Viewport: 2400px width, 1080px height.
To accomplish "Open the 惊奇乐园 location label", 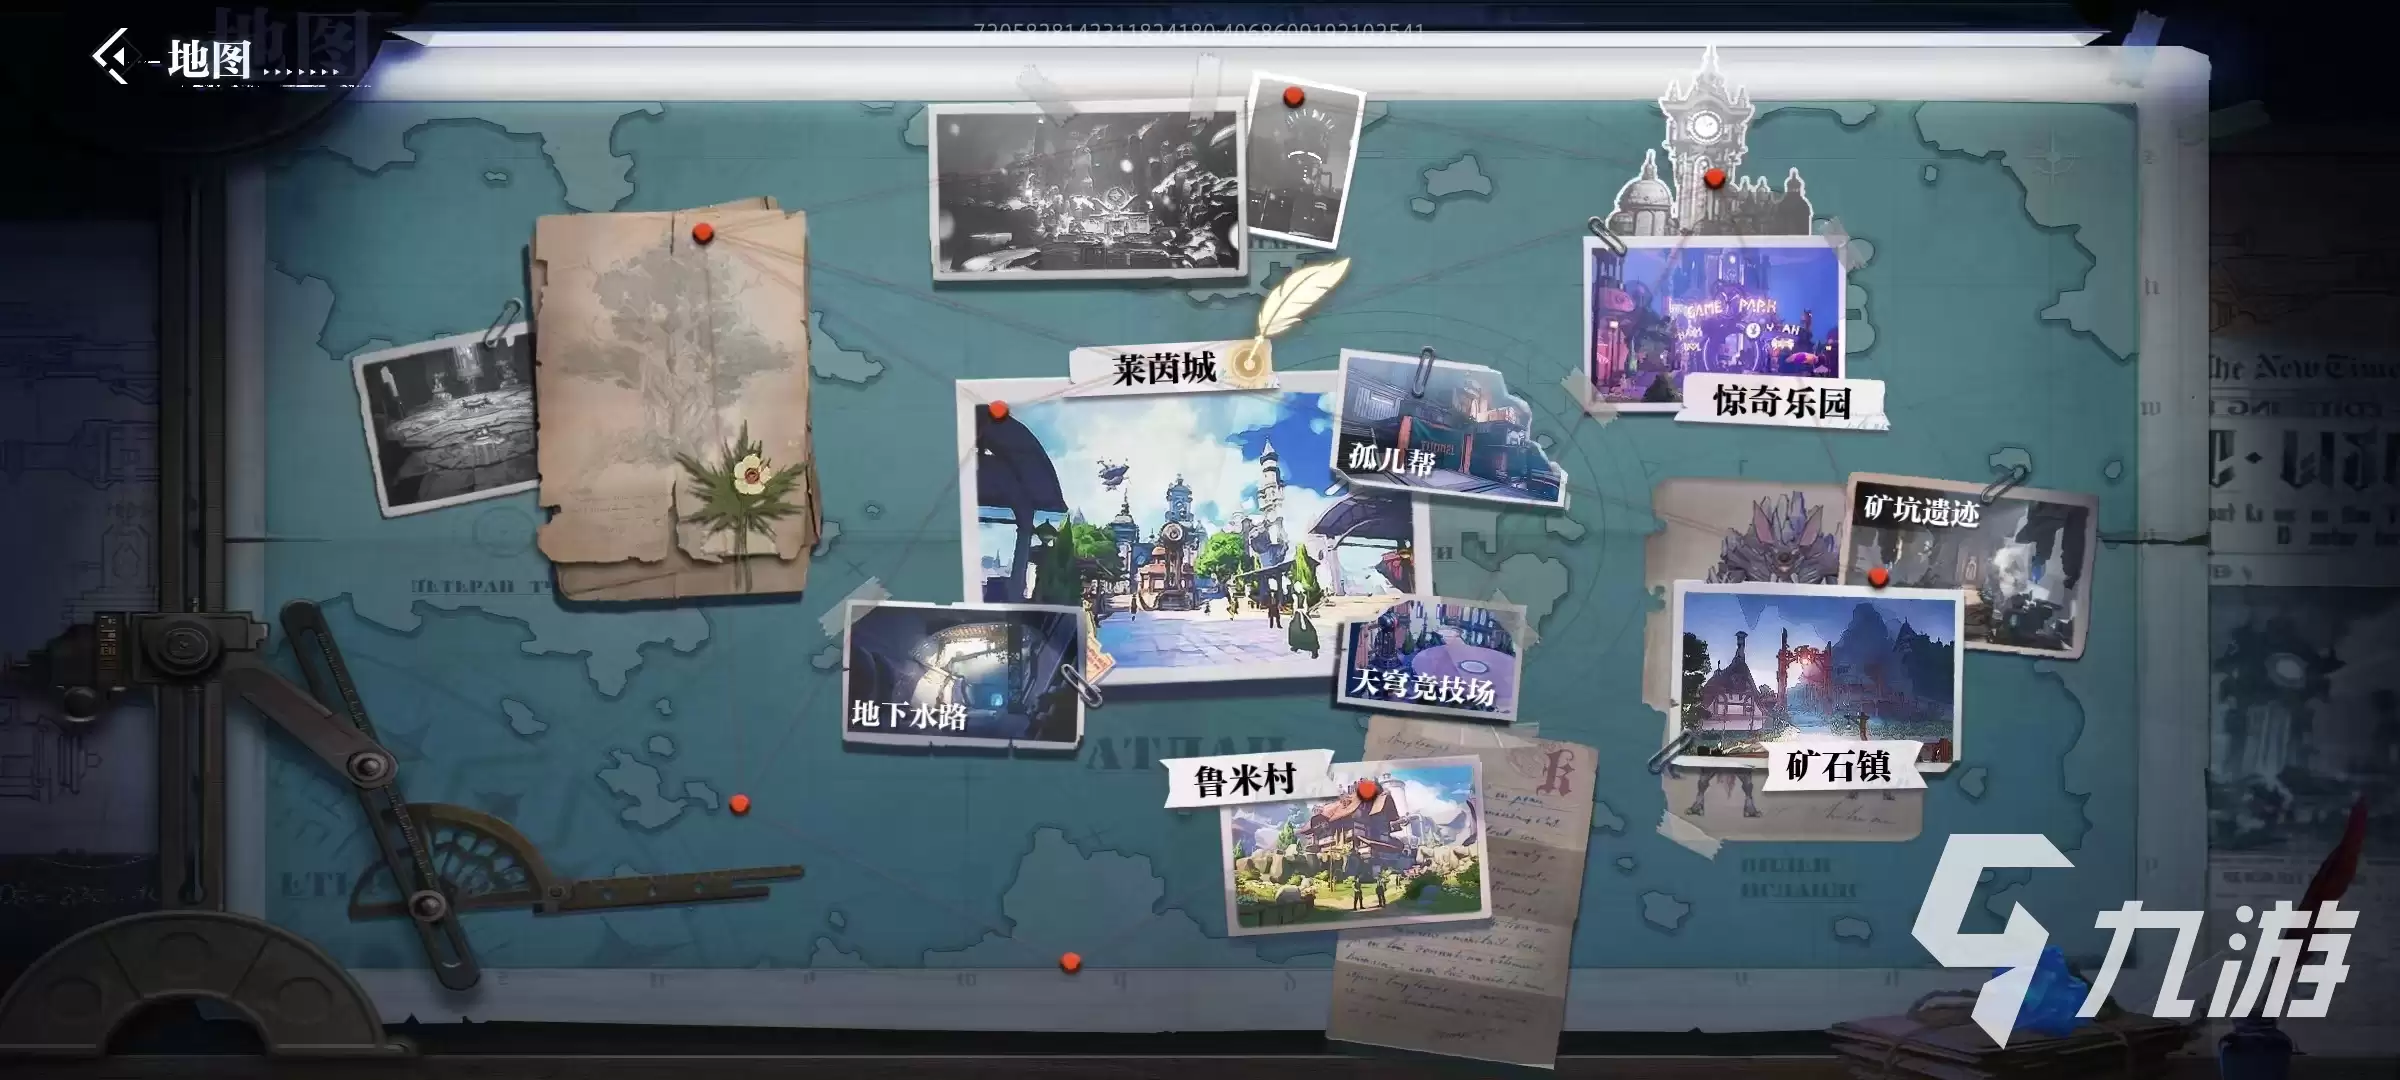I will (x=1782, y=401).
